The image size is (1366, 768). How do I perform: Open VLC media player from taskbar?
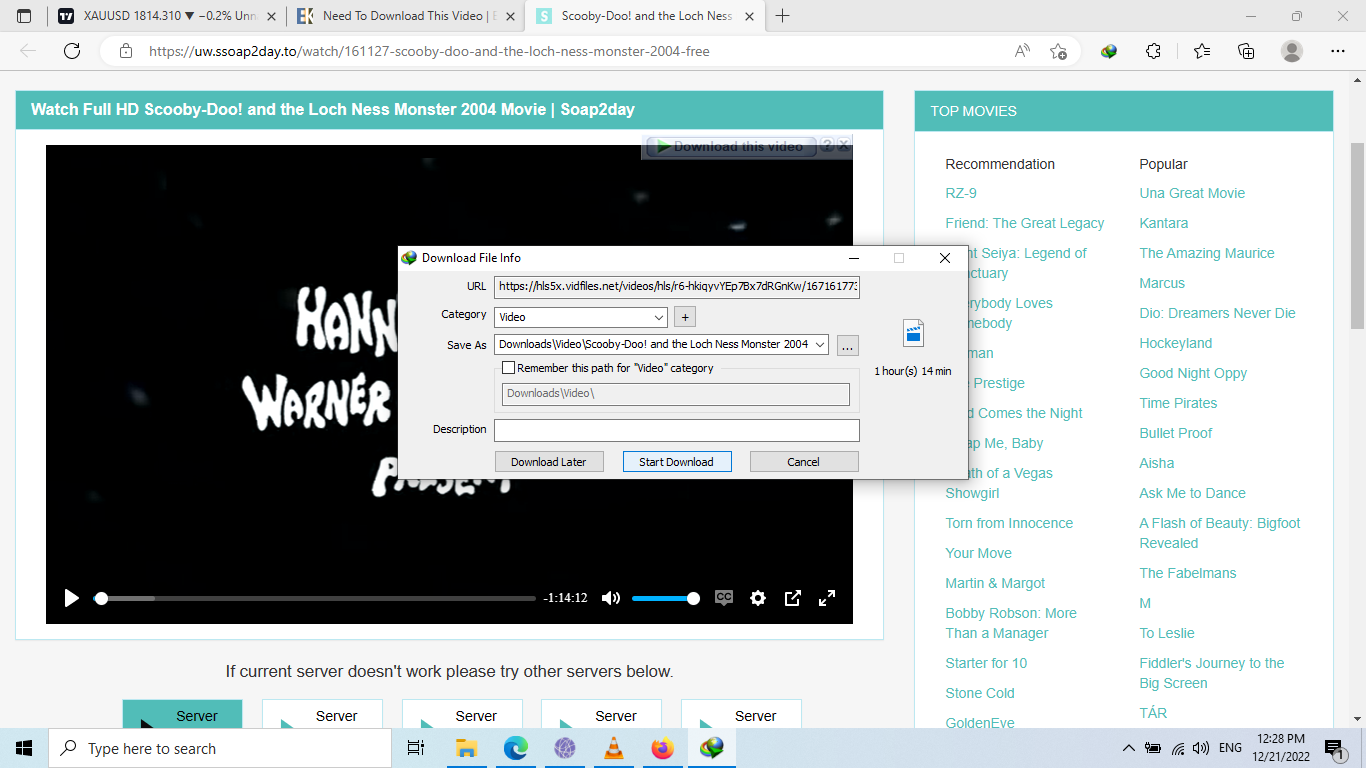(x=614, y=748)
